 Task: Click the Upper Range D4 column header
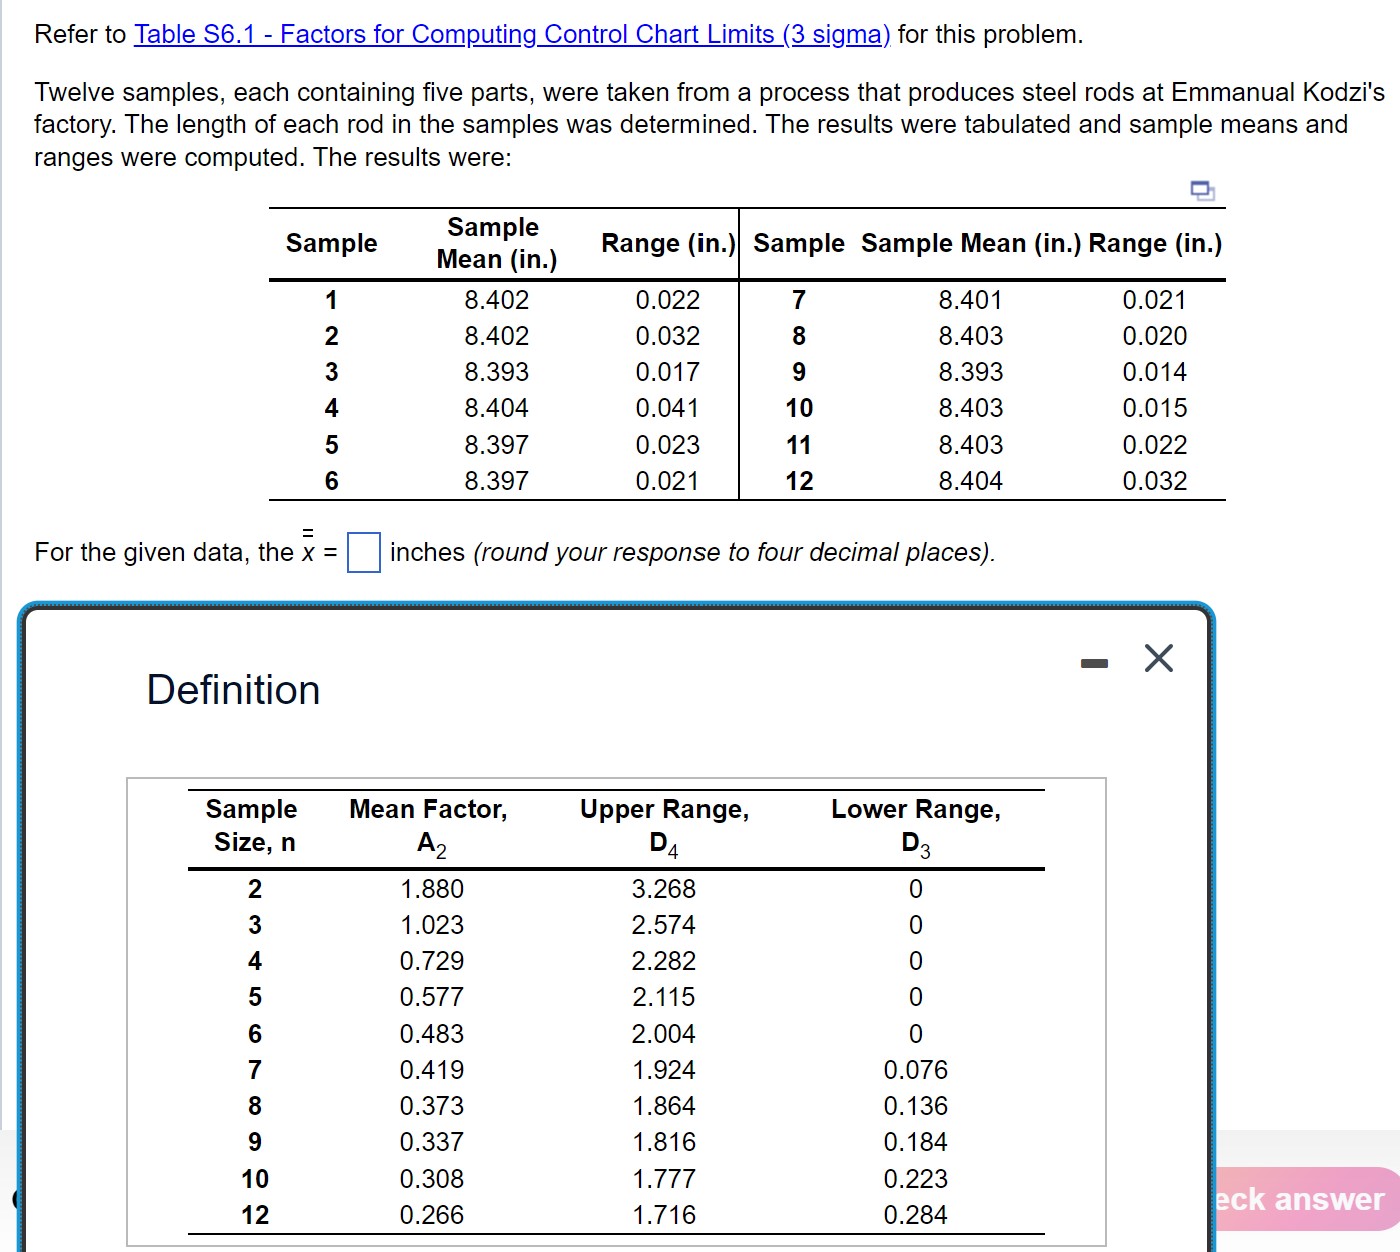(x=664, y=824)
